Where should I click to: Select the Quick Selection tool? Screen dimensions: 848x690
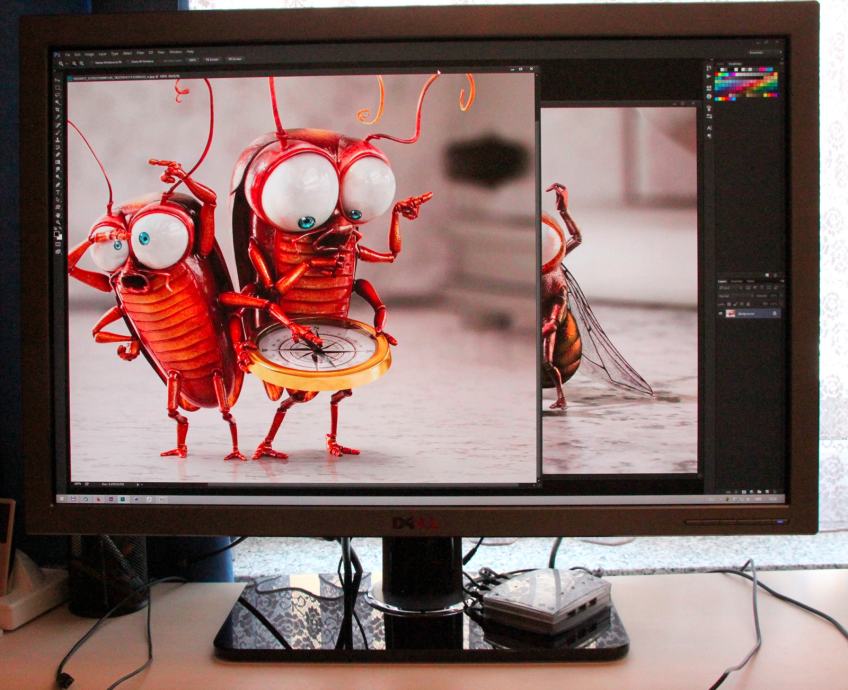pos(57,102)
